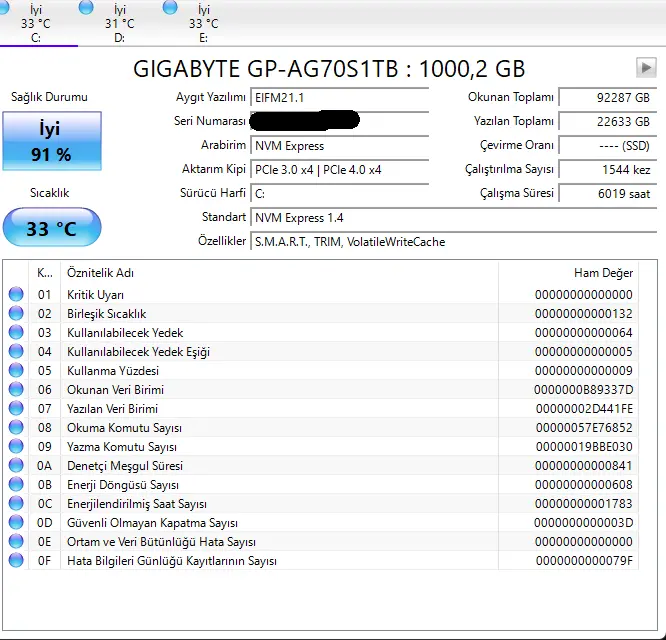Click attribute ID 0F cell
This screenshot has width=666, height=640.
pos(45,561)
